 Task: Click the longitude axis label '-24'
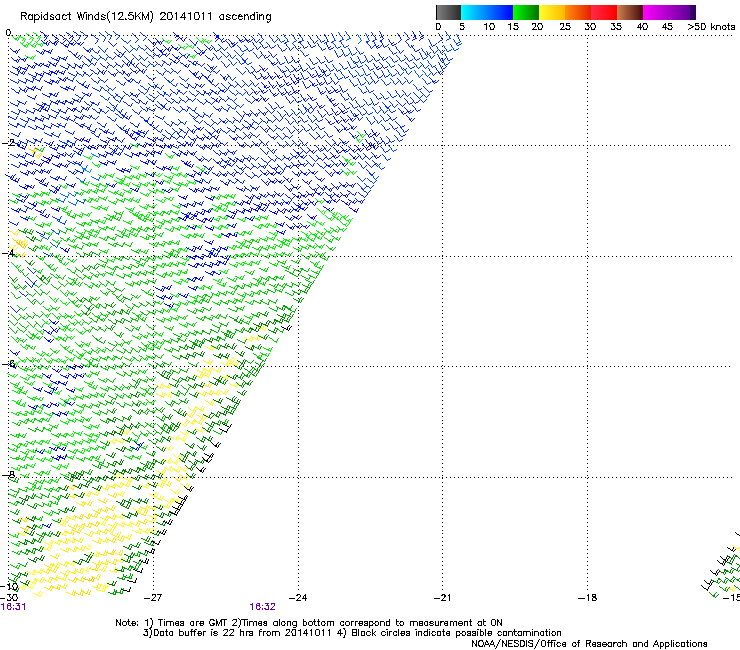(x=298, y=598)
